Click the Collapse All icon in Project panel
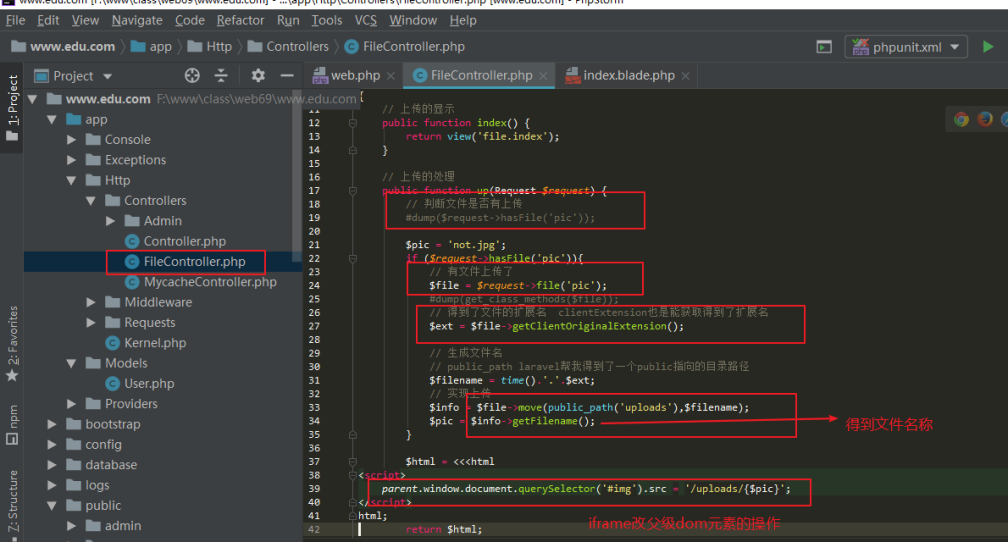This screenshot has width=1008, height=543. (221, 76)
